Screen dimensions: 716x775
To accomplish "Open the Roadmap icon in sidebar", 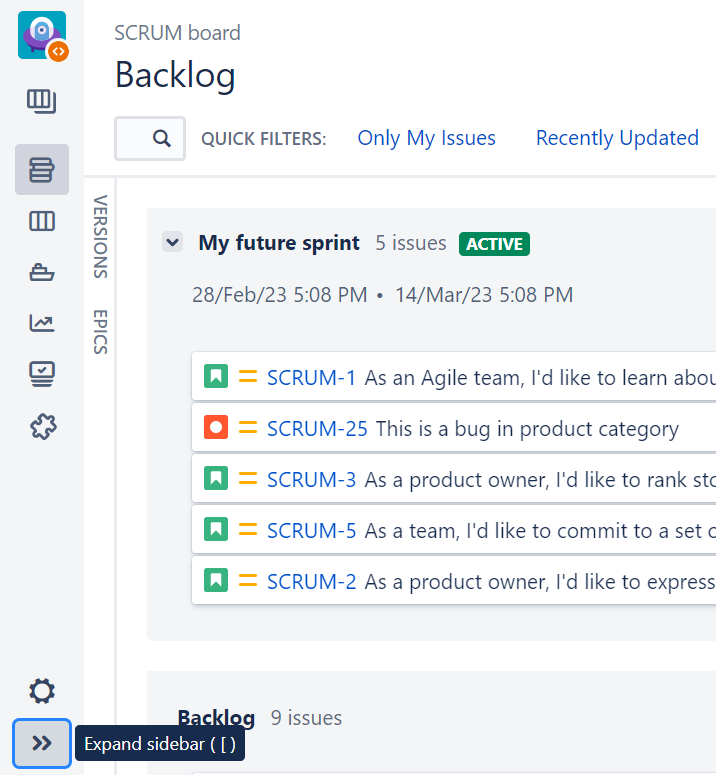I will click(x=42, y=100).
